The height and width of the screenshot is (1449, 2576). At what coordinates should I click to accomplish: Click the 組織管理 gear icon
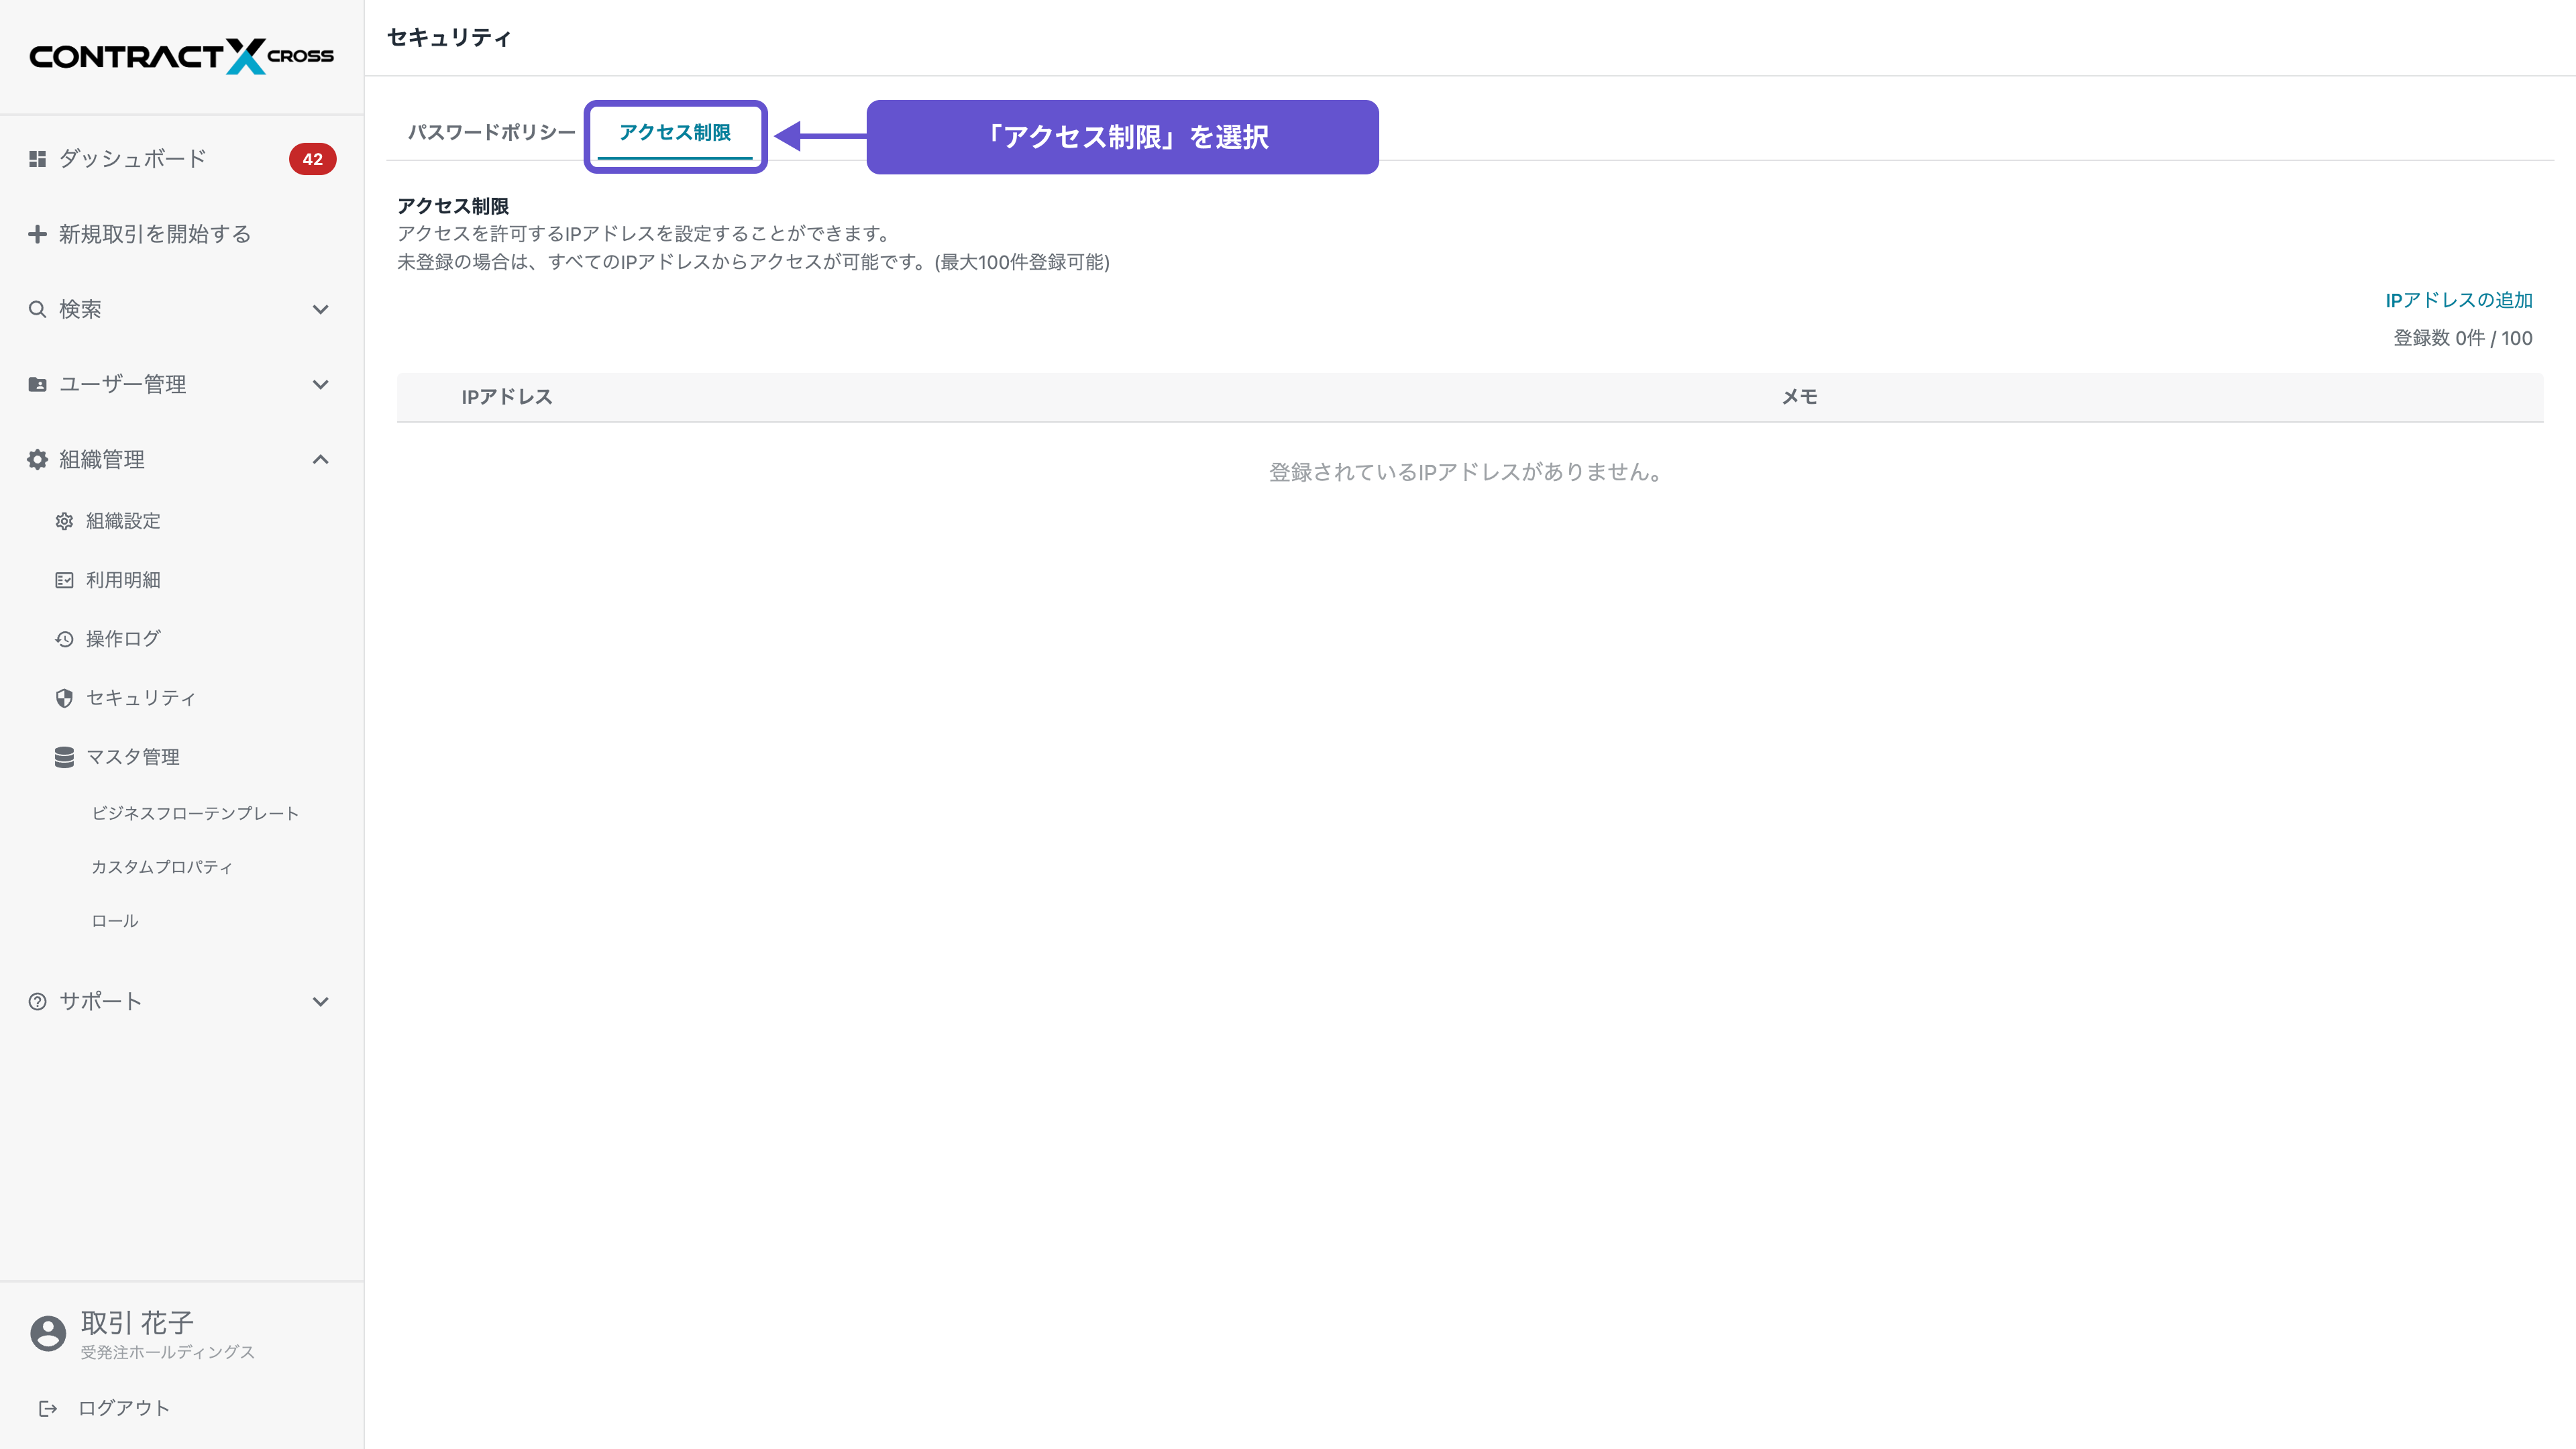click(x=37, y=459)
